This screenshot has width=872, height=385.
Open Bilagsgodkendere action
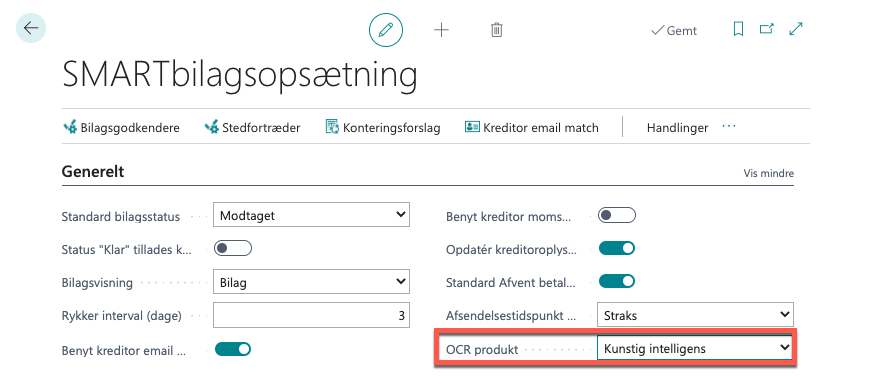121,127
